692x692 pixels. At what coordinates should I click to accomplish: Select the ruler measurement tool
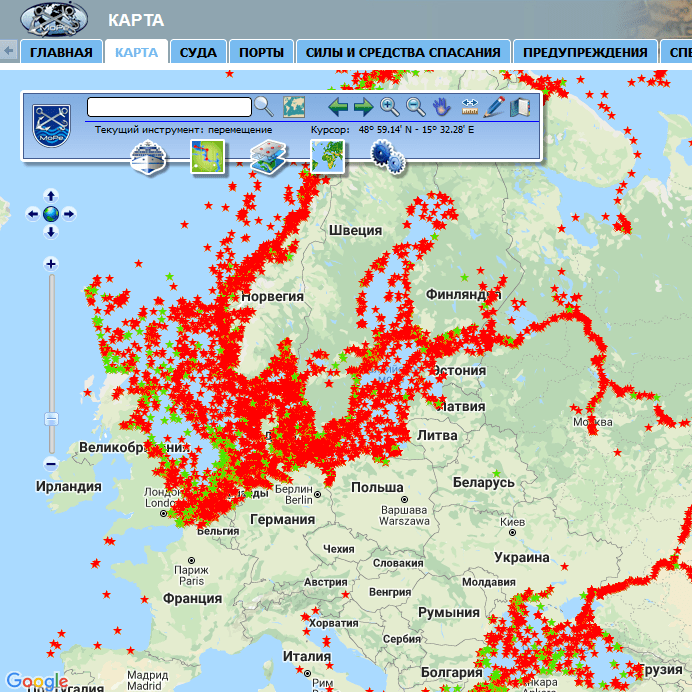(x=469, y=107)
